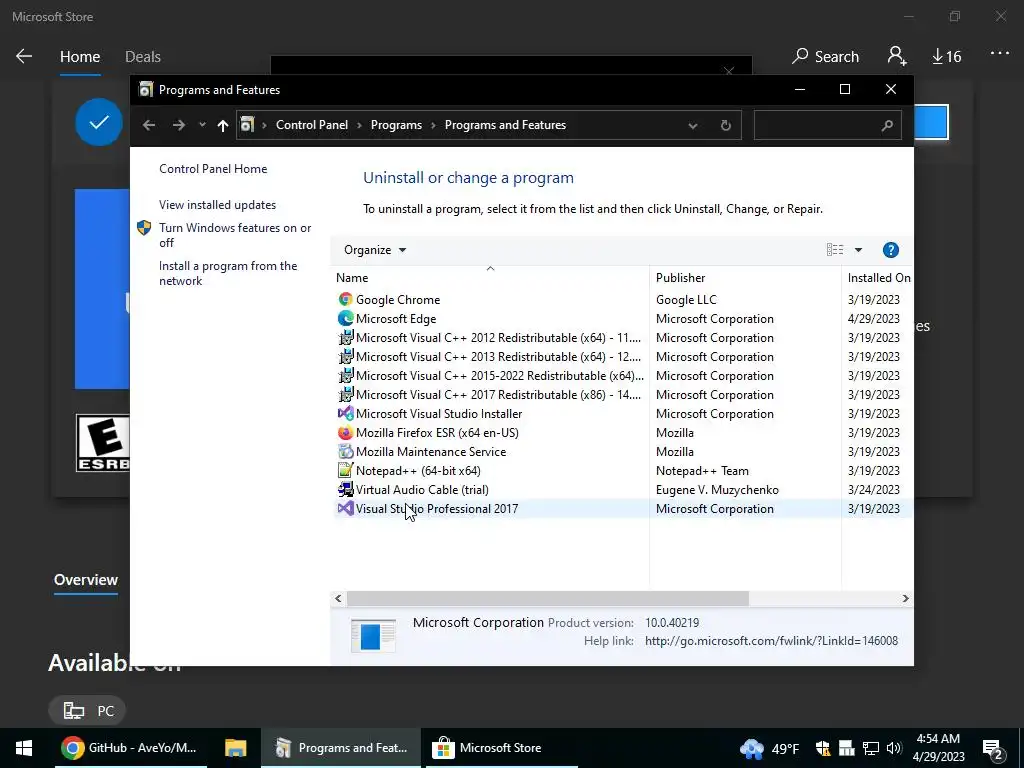Switch to Microsoft Store Deals tab
Viewport: 1024px width, 768px height.
[x=142, y=57]
